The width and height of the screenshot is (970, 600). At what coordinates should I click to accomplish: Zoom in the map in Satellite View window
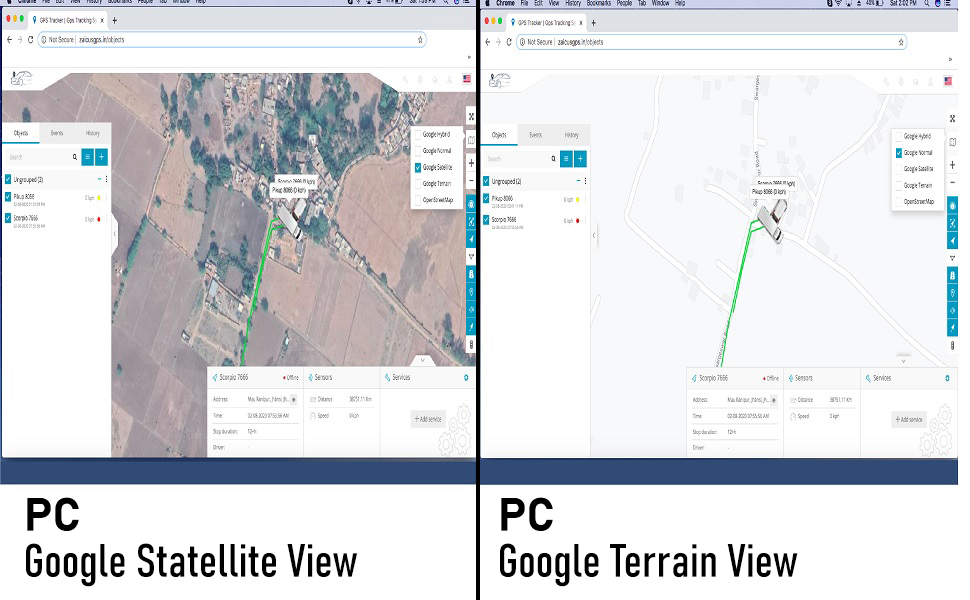click(471, 163)
